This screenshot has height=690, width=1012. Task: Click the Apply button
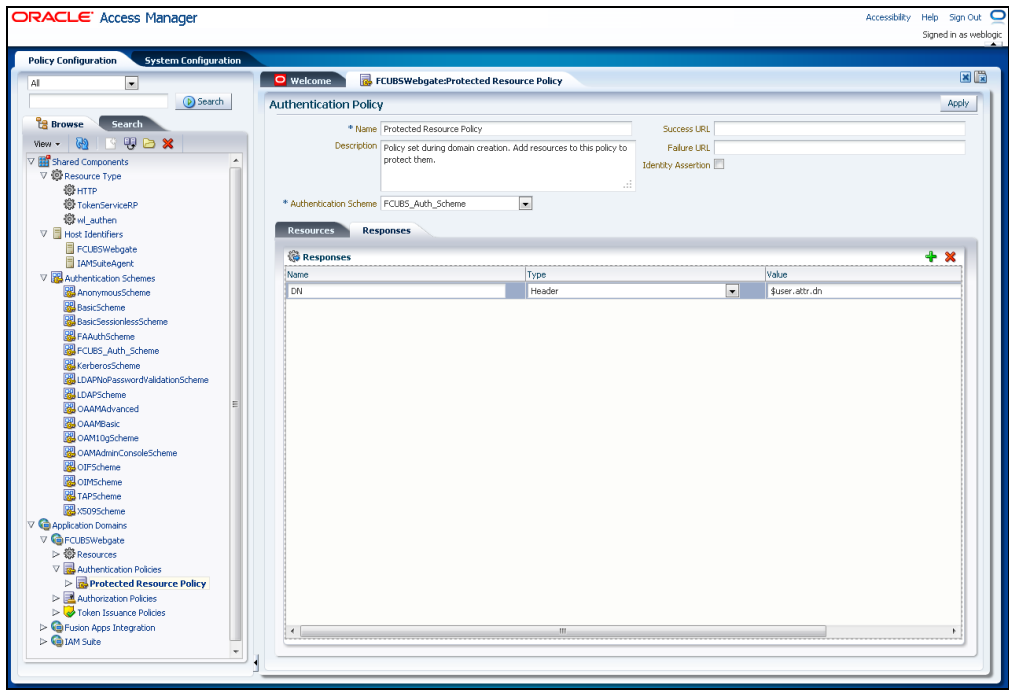[958, 103]
